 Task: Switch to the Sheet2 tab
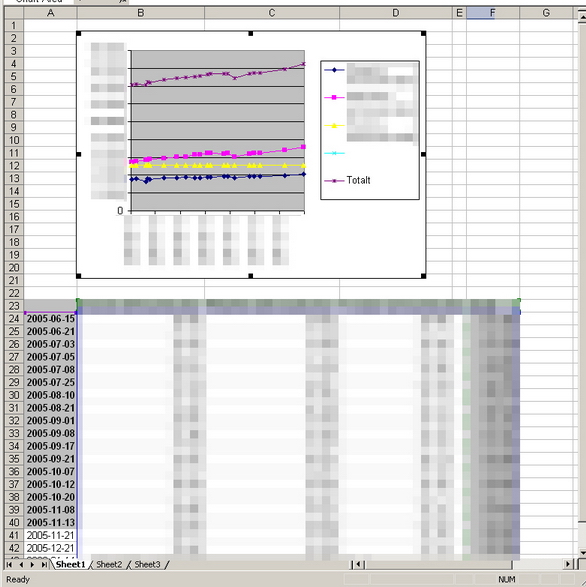[x=109, y=564]
